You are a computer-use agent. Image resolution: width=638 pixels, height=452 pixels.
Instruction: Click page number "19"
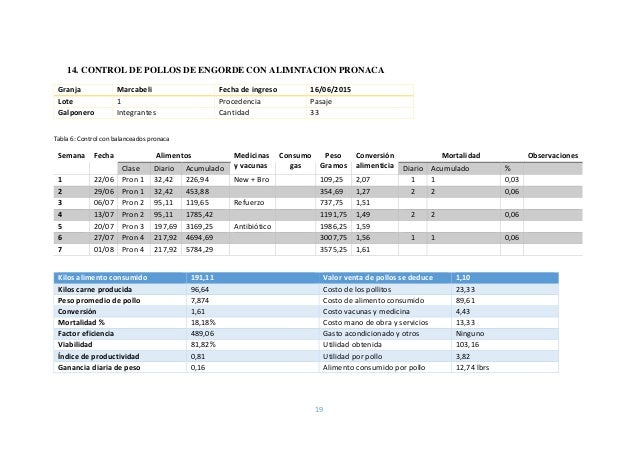click(319, 409)
